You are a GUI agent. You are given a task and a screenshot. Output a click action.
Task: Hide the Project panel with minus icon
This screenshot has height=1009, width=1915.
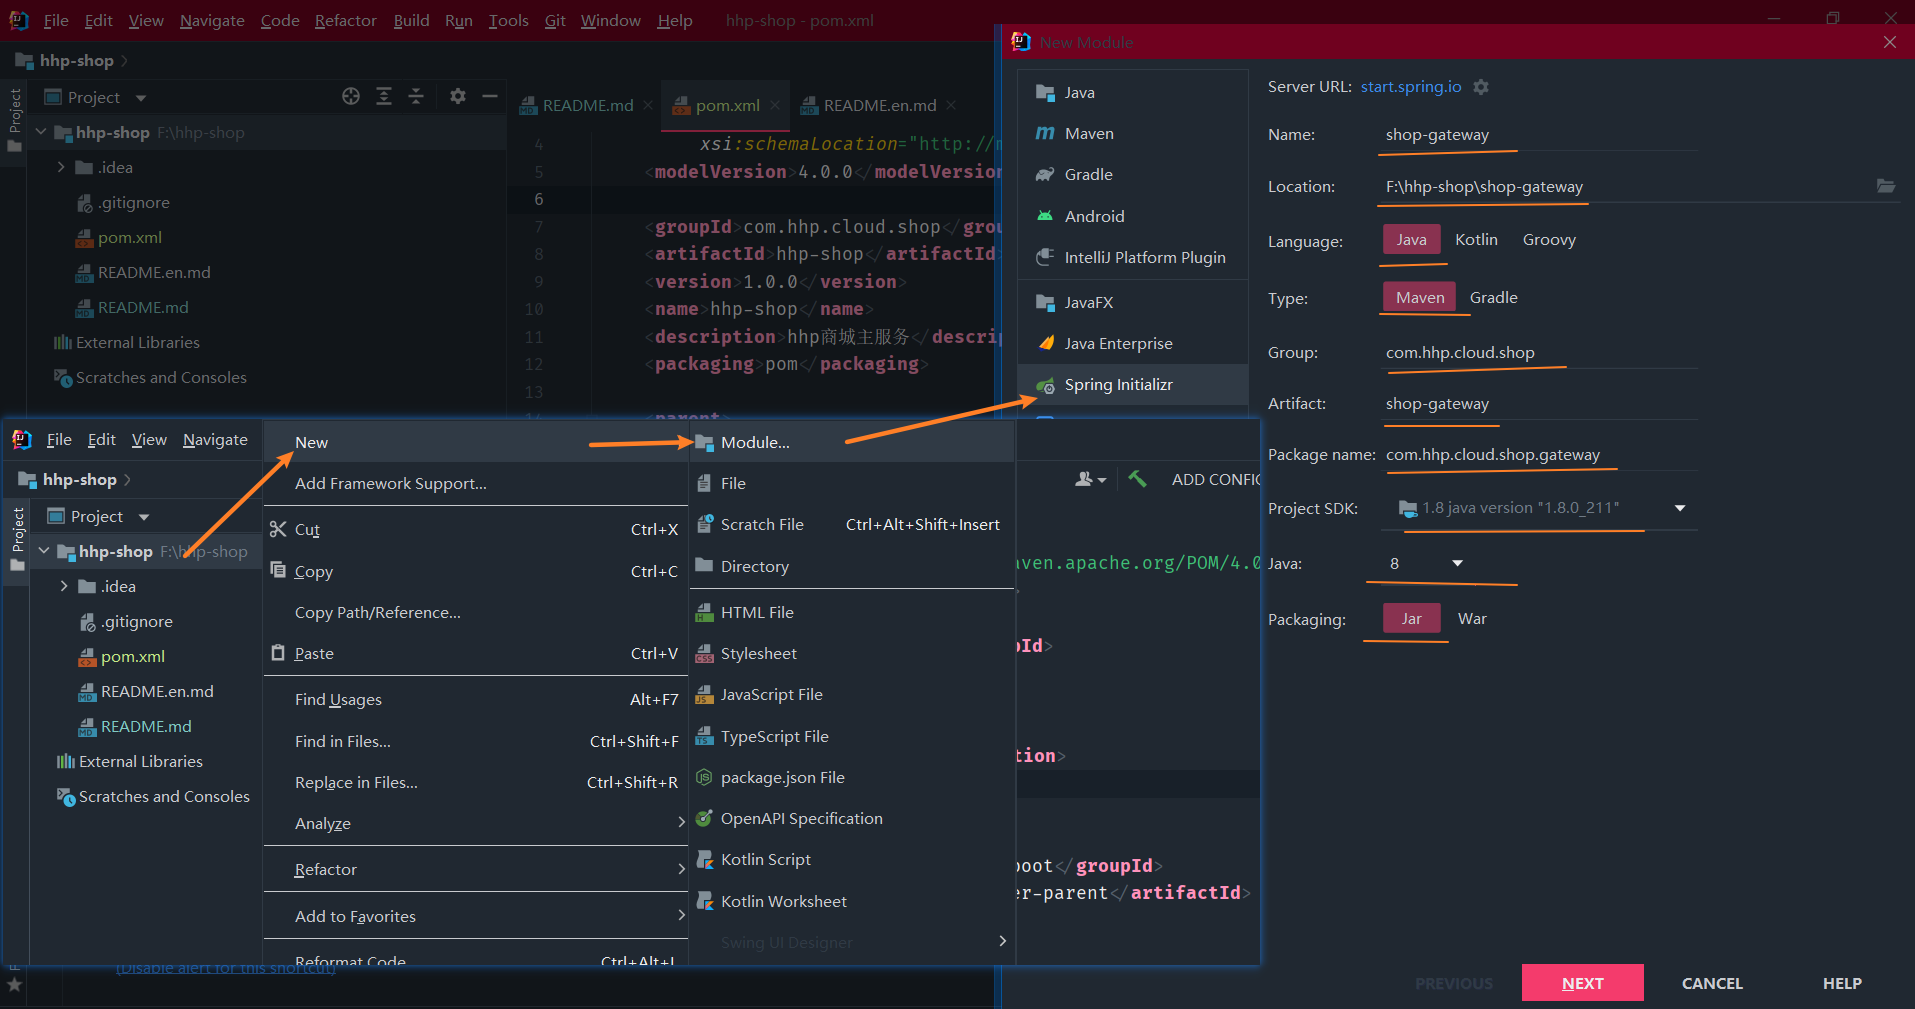[x=490, y=96]
